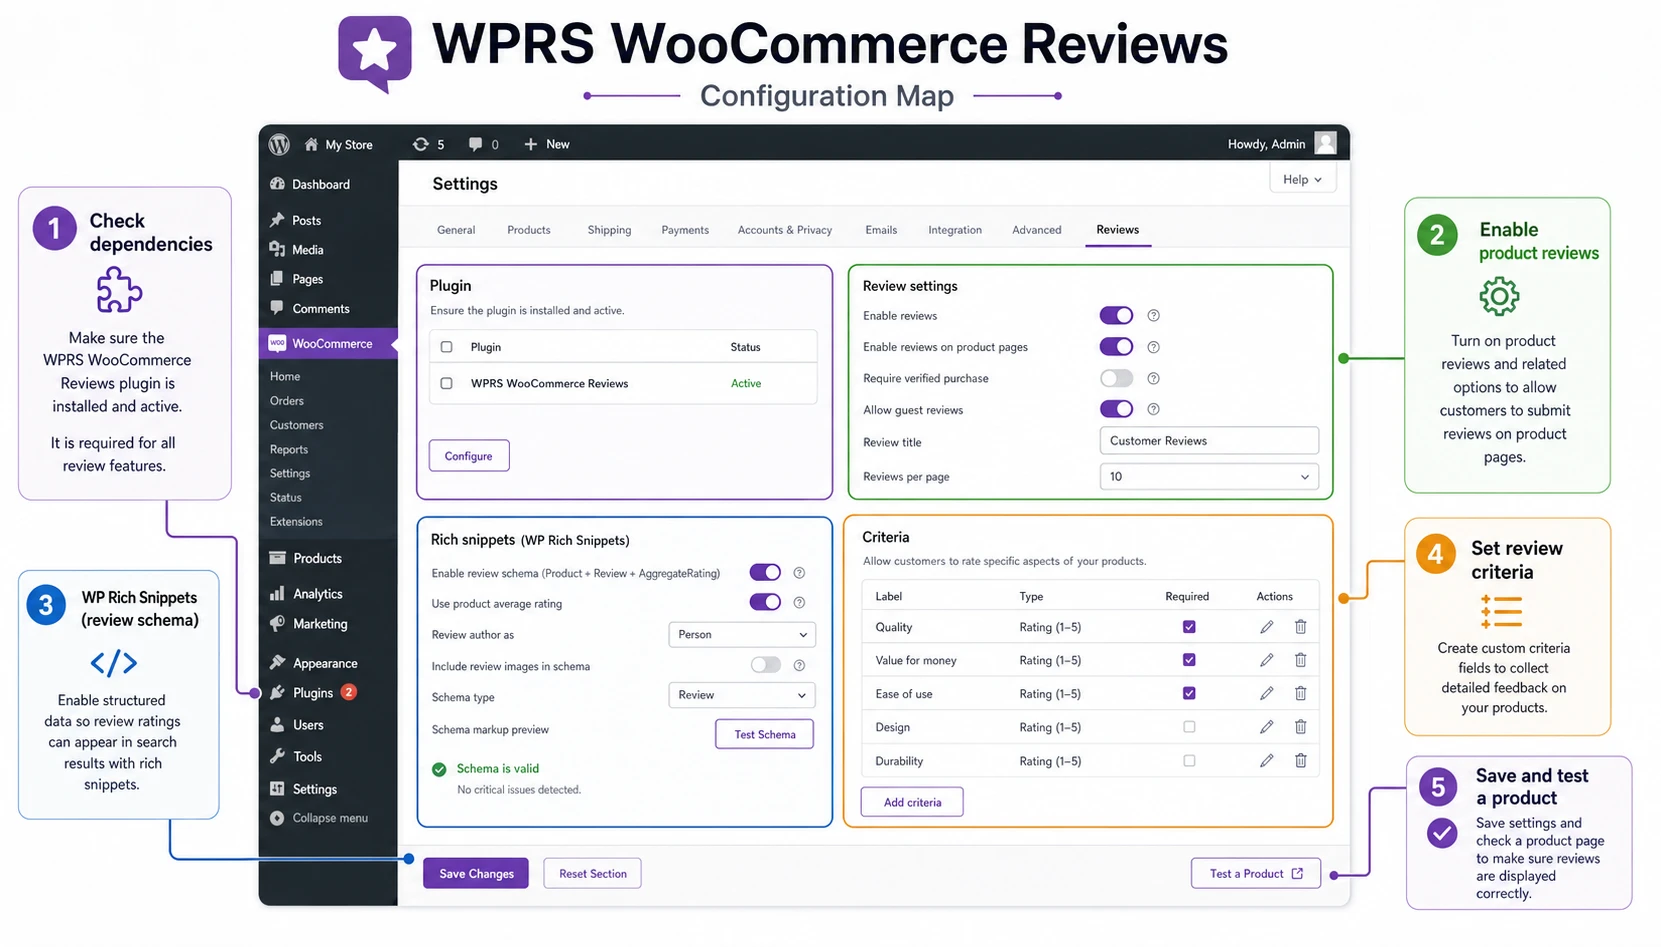
Task: Edit the Quality criteria with the pencil icon
Action: (x=1267, y=627)
